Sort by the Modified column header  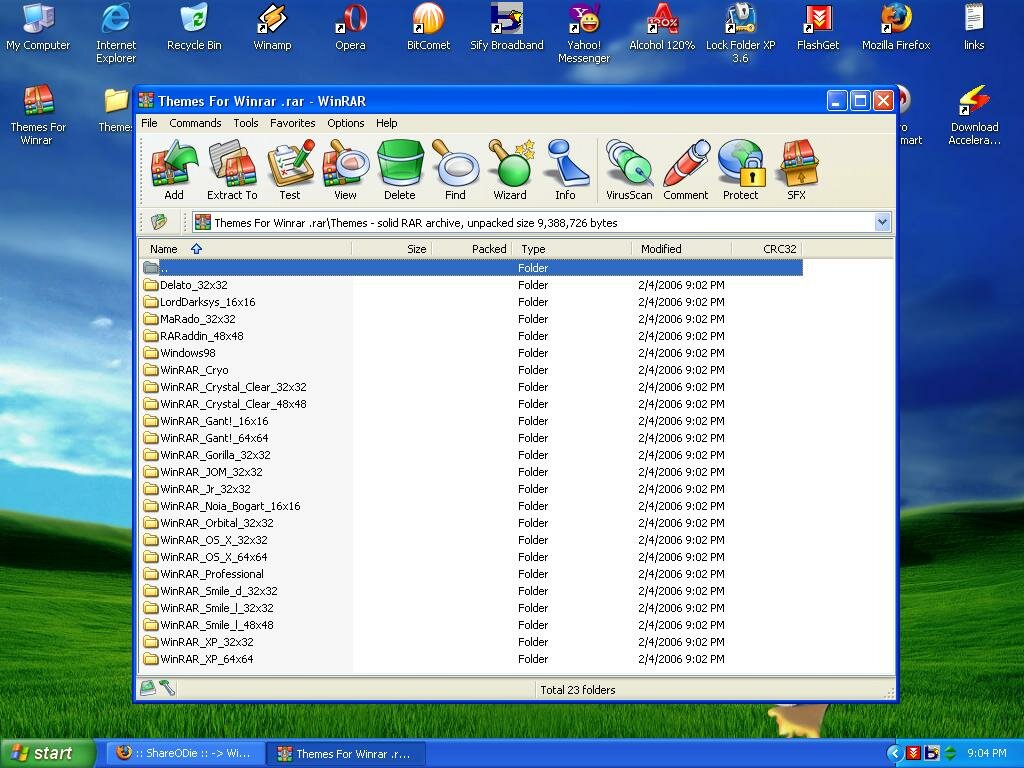pyautogui.click(x=682, y=249)
